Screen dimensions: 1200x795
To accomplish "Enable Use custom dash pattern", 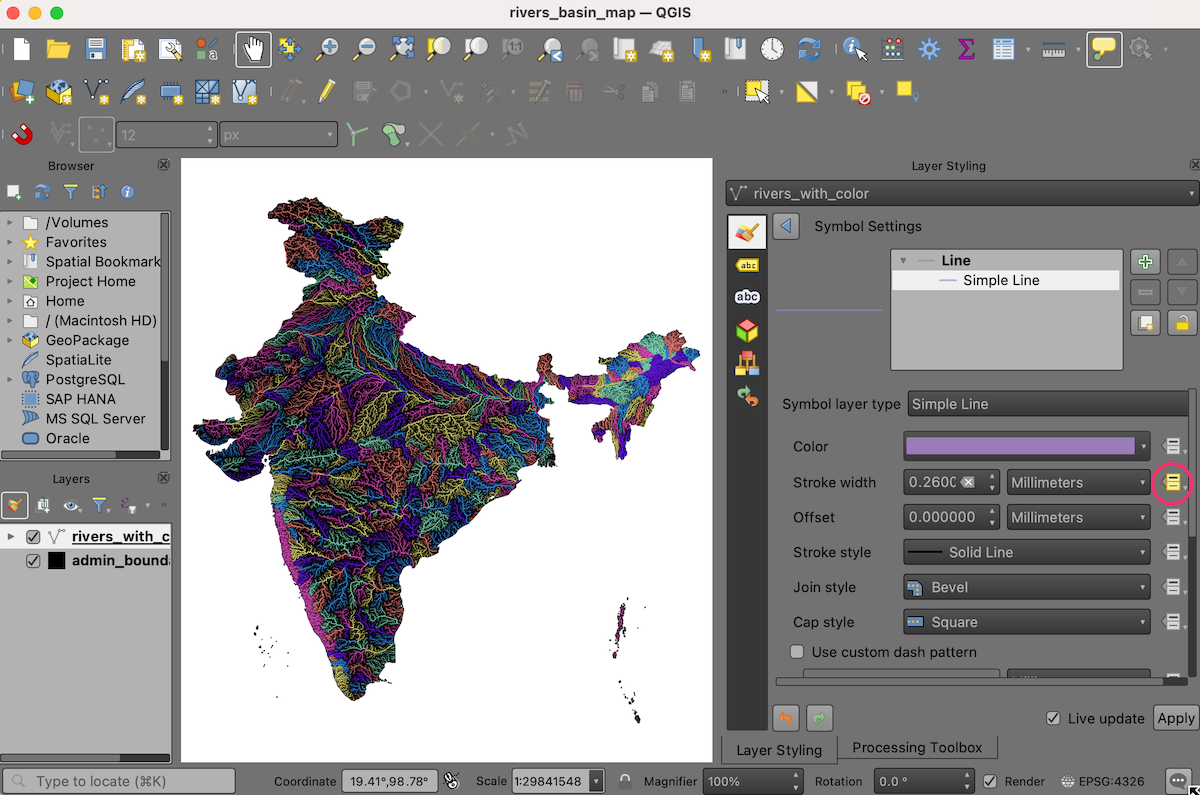I will 797,652.
